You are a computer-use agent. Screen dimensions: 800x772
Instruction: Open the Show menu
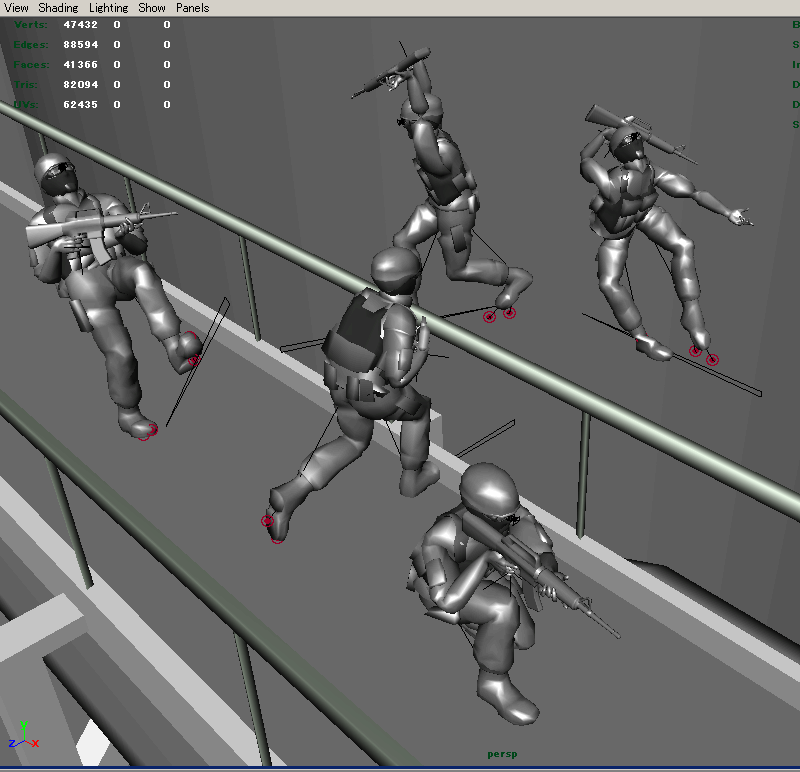[x=152, y=8]
